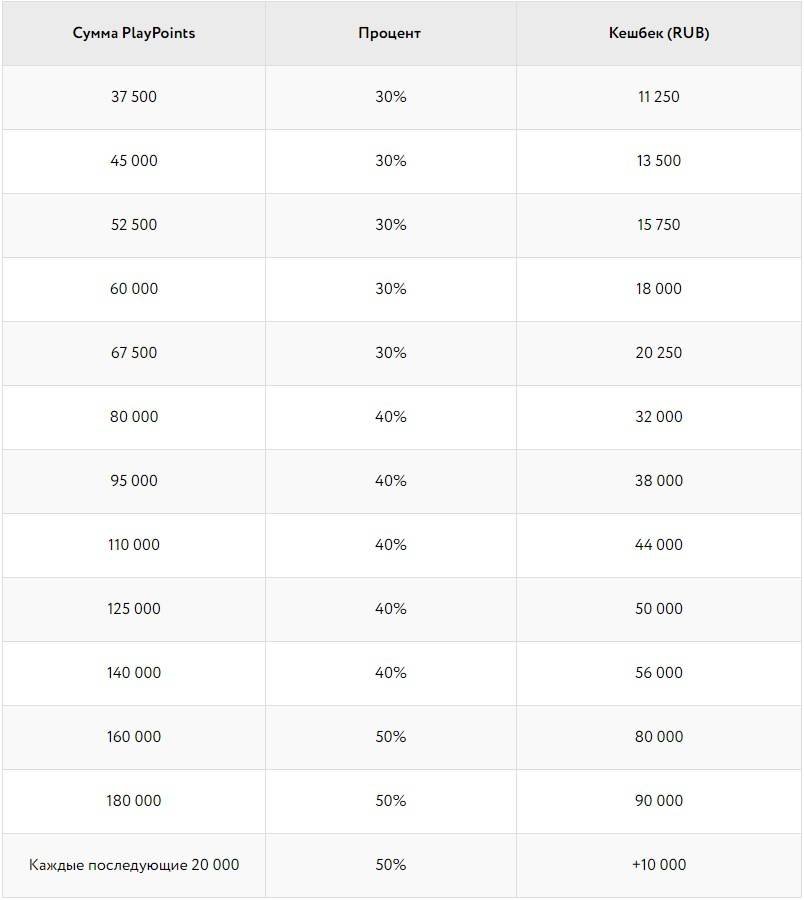This screenshot has height=900, width=804.
Task: Click the 'Сумма PlayPoints' column header
Action: tap(134, 33)
